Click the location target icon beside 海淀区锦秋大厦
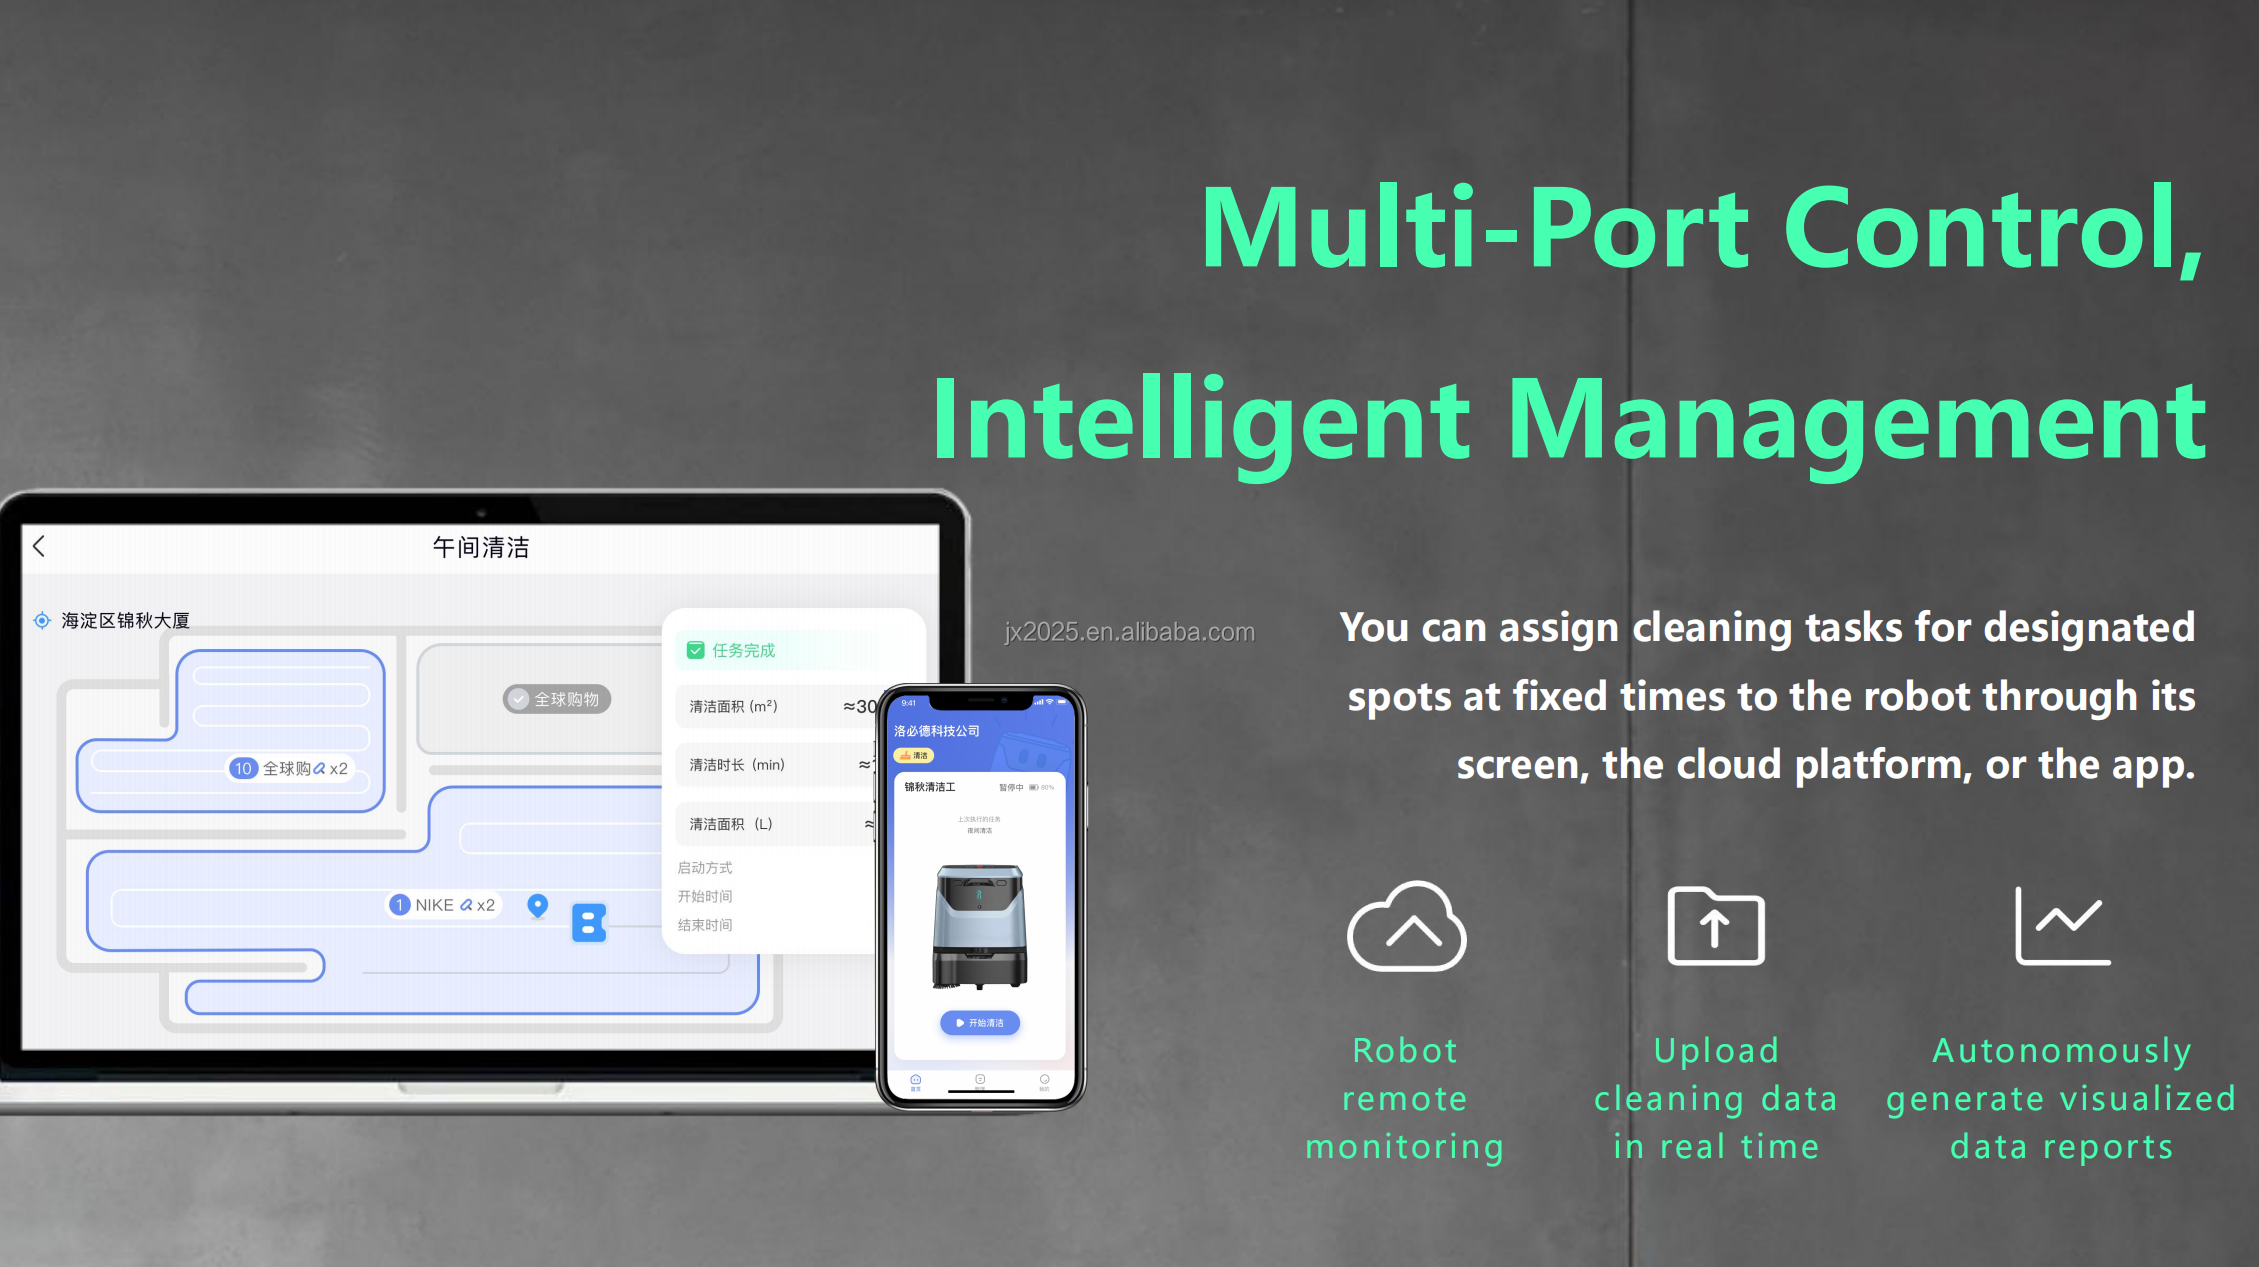The width and height of the screenshot is (2259, 1267). [x=42, y=620]
